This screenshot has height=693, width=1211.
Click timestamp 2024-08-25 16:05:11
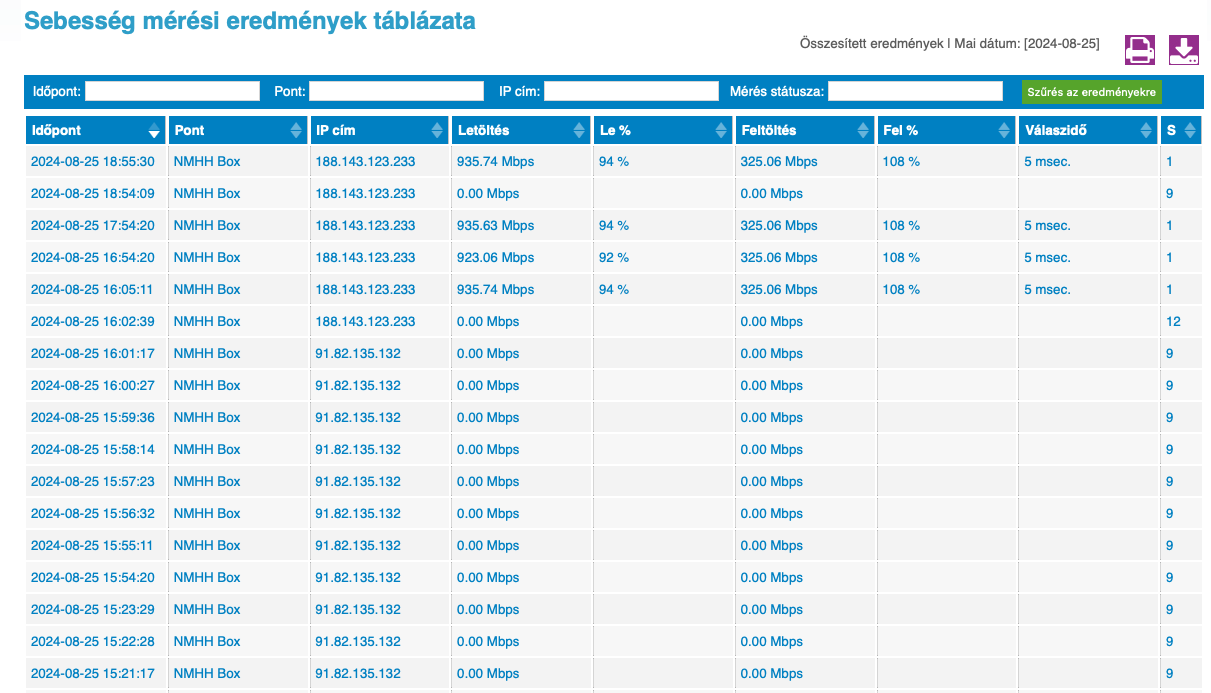(x=93, y=290)
